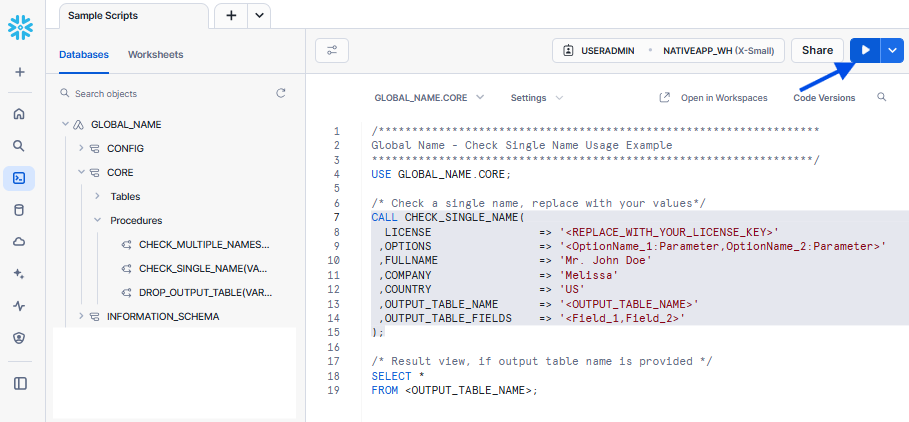Switch to the Databases tab
909x422 pixels.
(83, 54)
